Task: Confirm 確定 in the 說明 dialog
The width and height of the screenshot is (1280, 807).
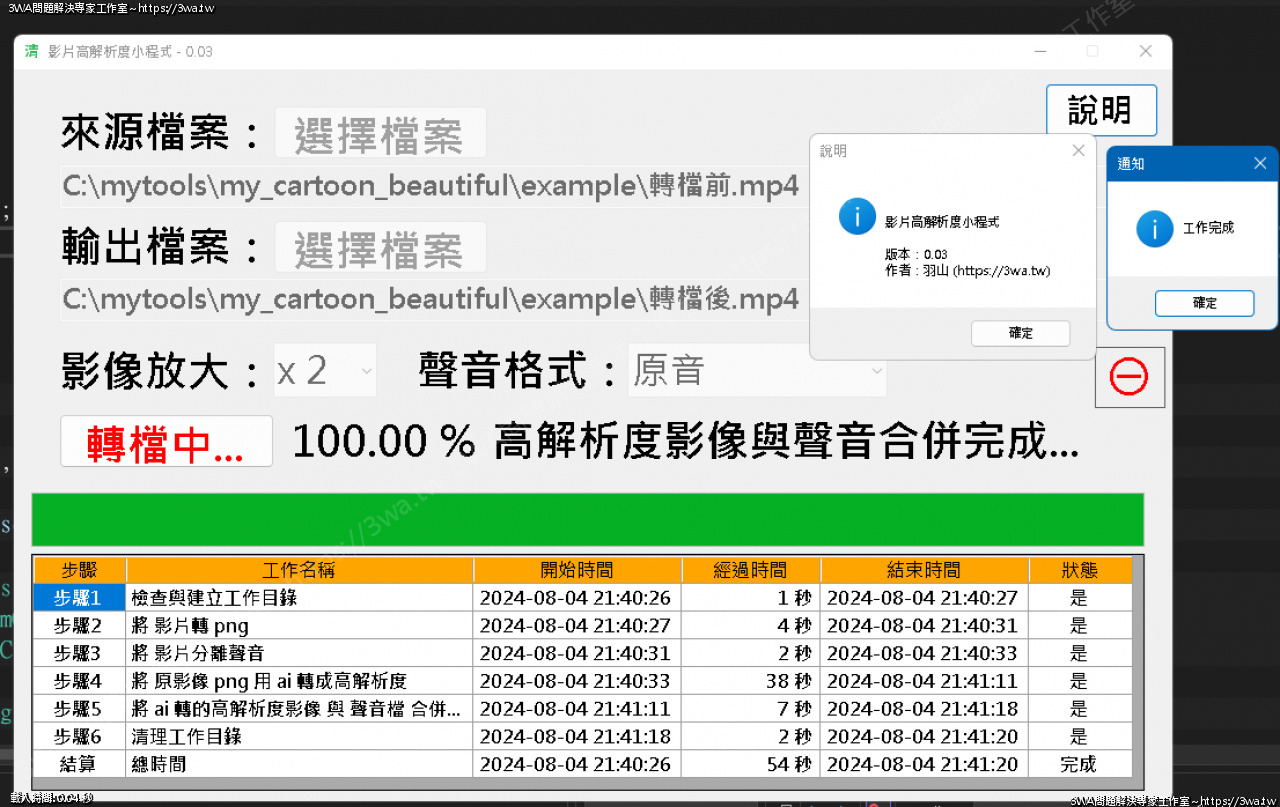Action: pyautogui.click(x=1020, y=333)
